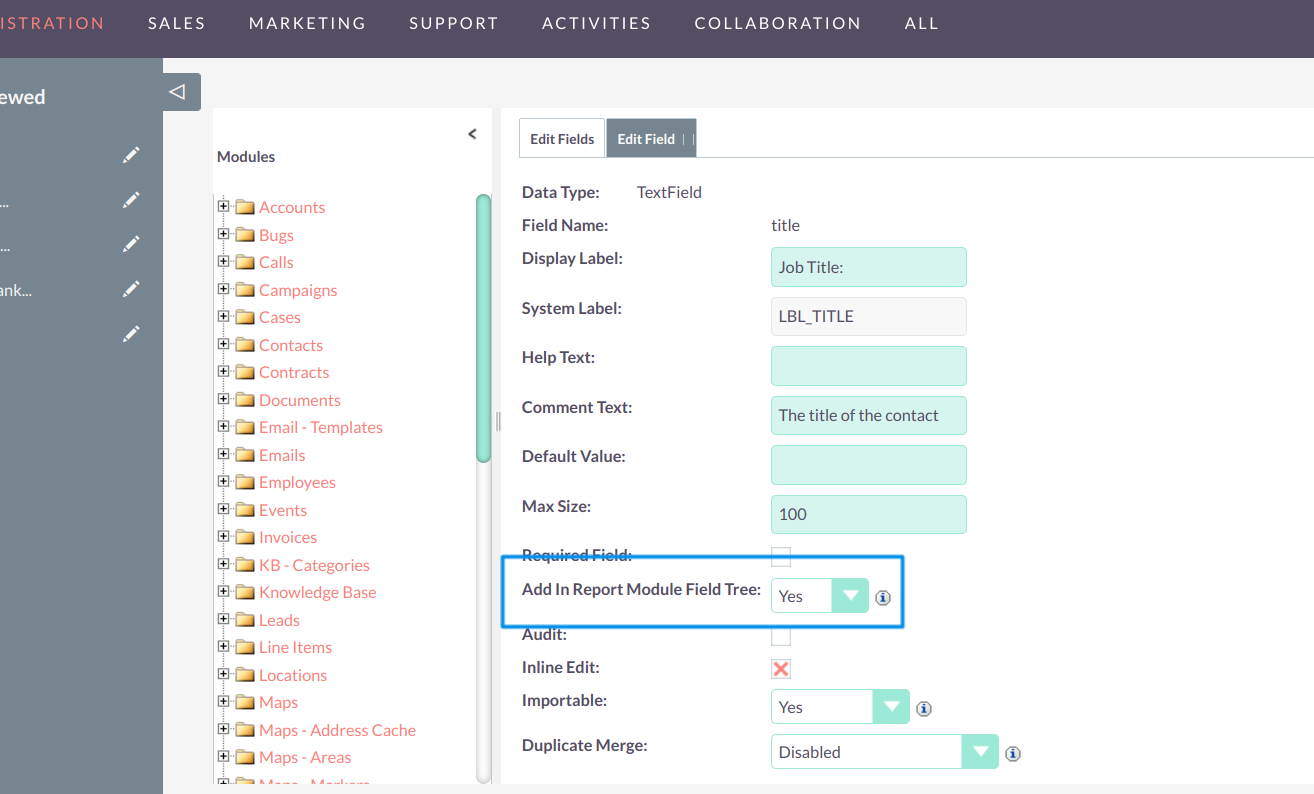Open the Add In Report Module Field Tree dropdown
This screenshot has width=1314, height=794.
(x=820, y=596)
